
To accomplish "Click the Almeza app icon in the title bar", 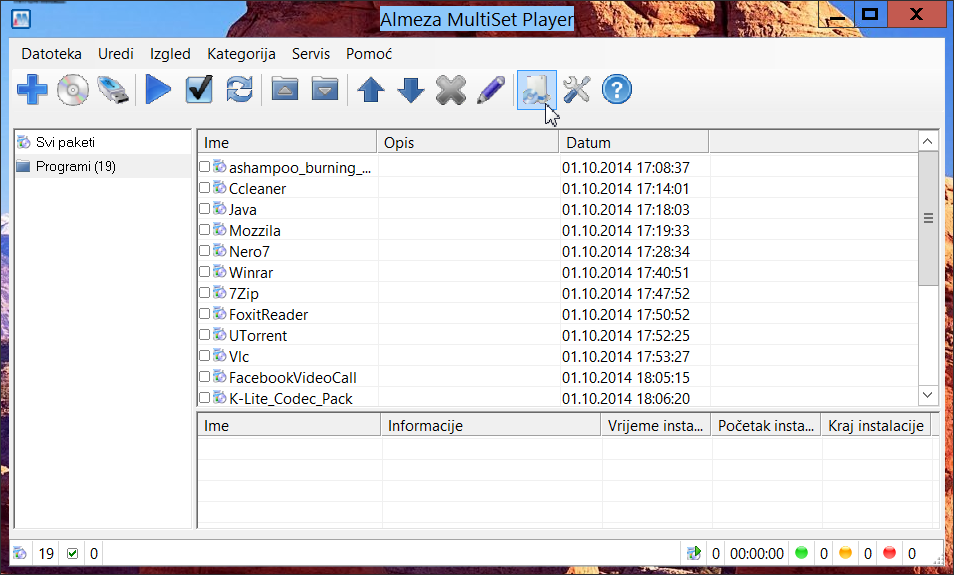I will (21, 18).
